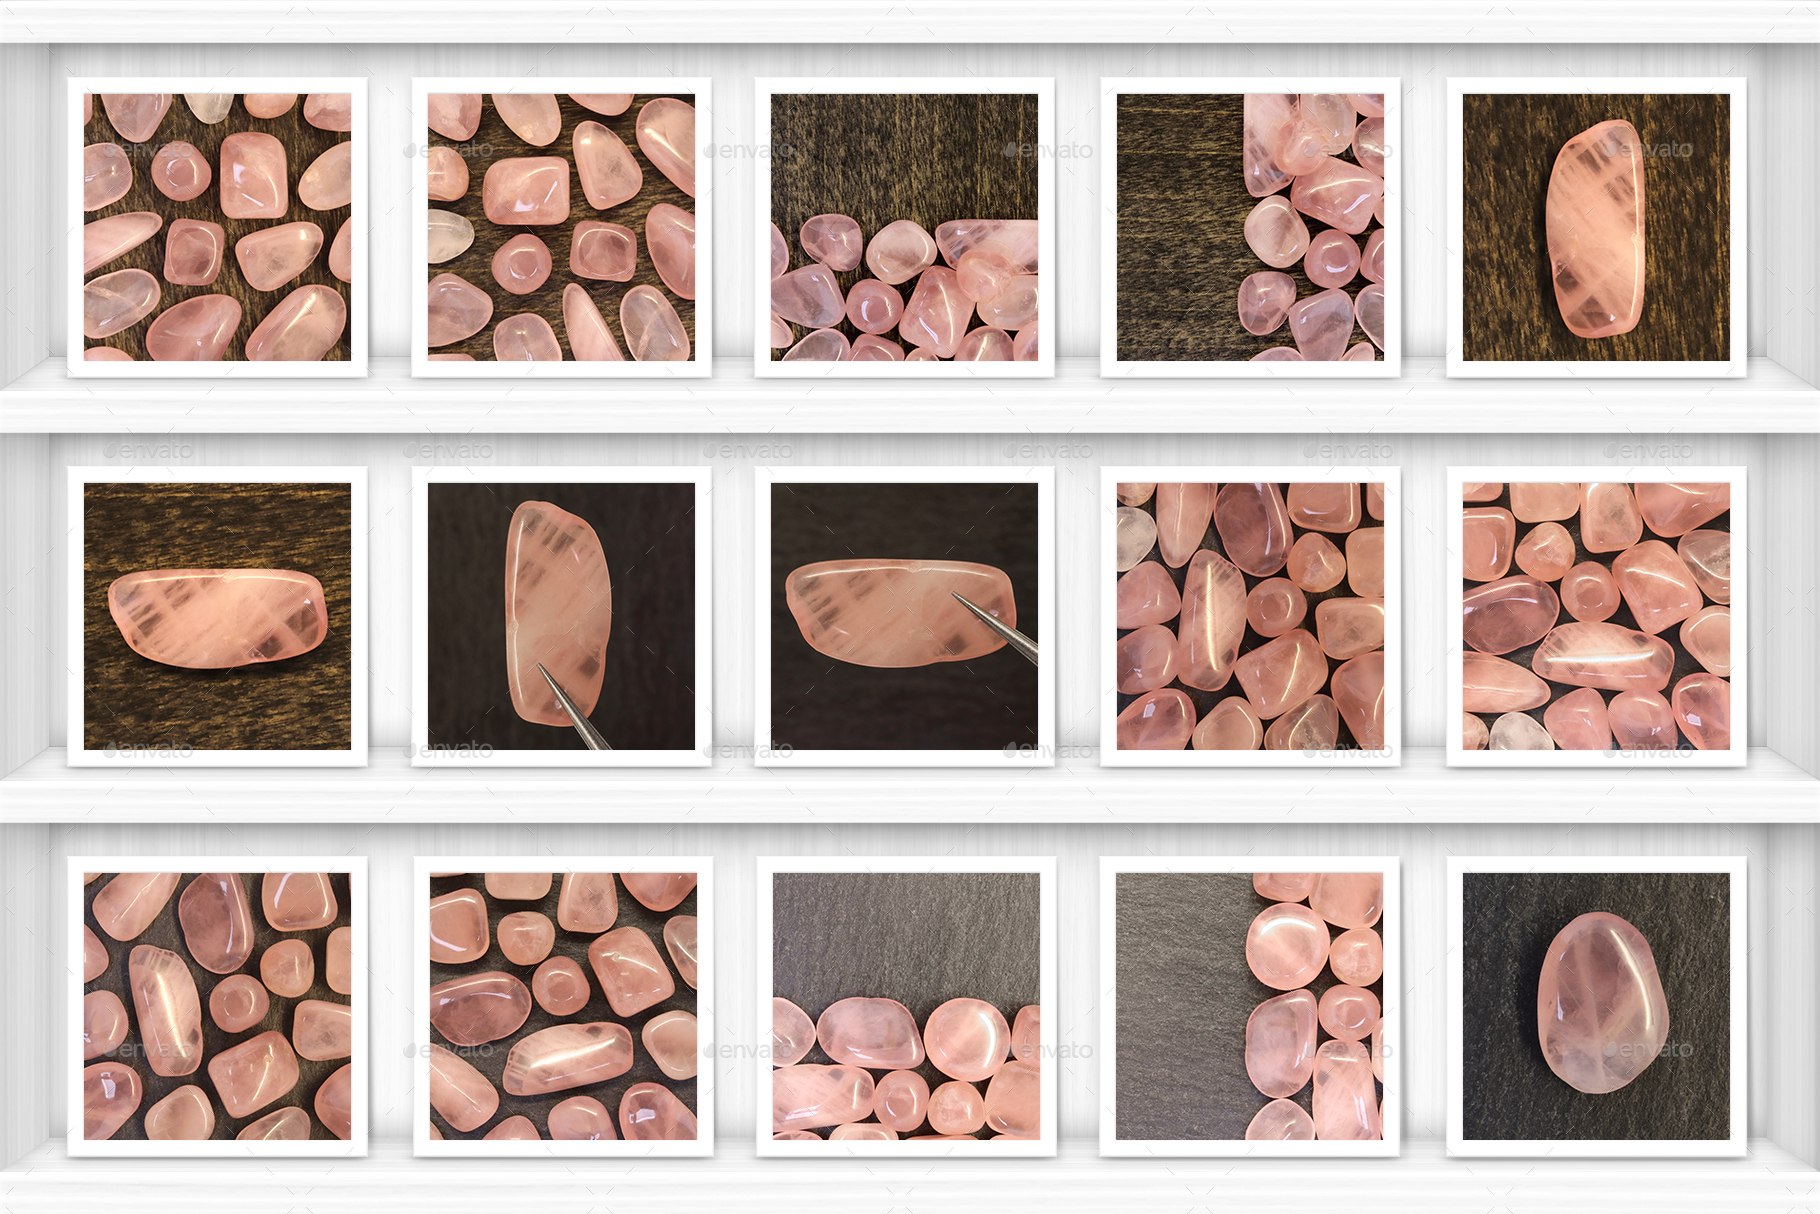Select the last middle-row photo of packed stones
The height and width of the screenshot is (1214, 1820).
pyautogui.click(x=1596, y=616)
